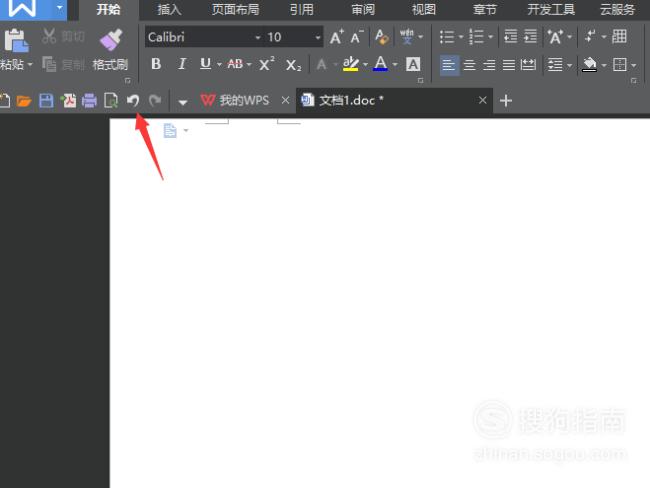Expand bullet list style dropdown arrow
This screenshot has height=488, width=650.
point(461,37)
